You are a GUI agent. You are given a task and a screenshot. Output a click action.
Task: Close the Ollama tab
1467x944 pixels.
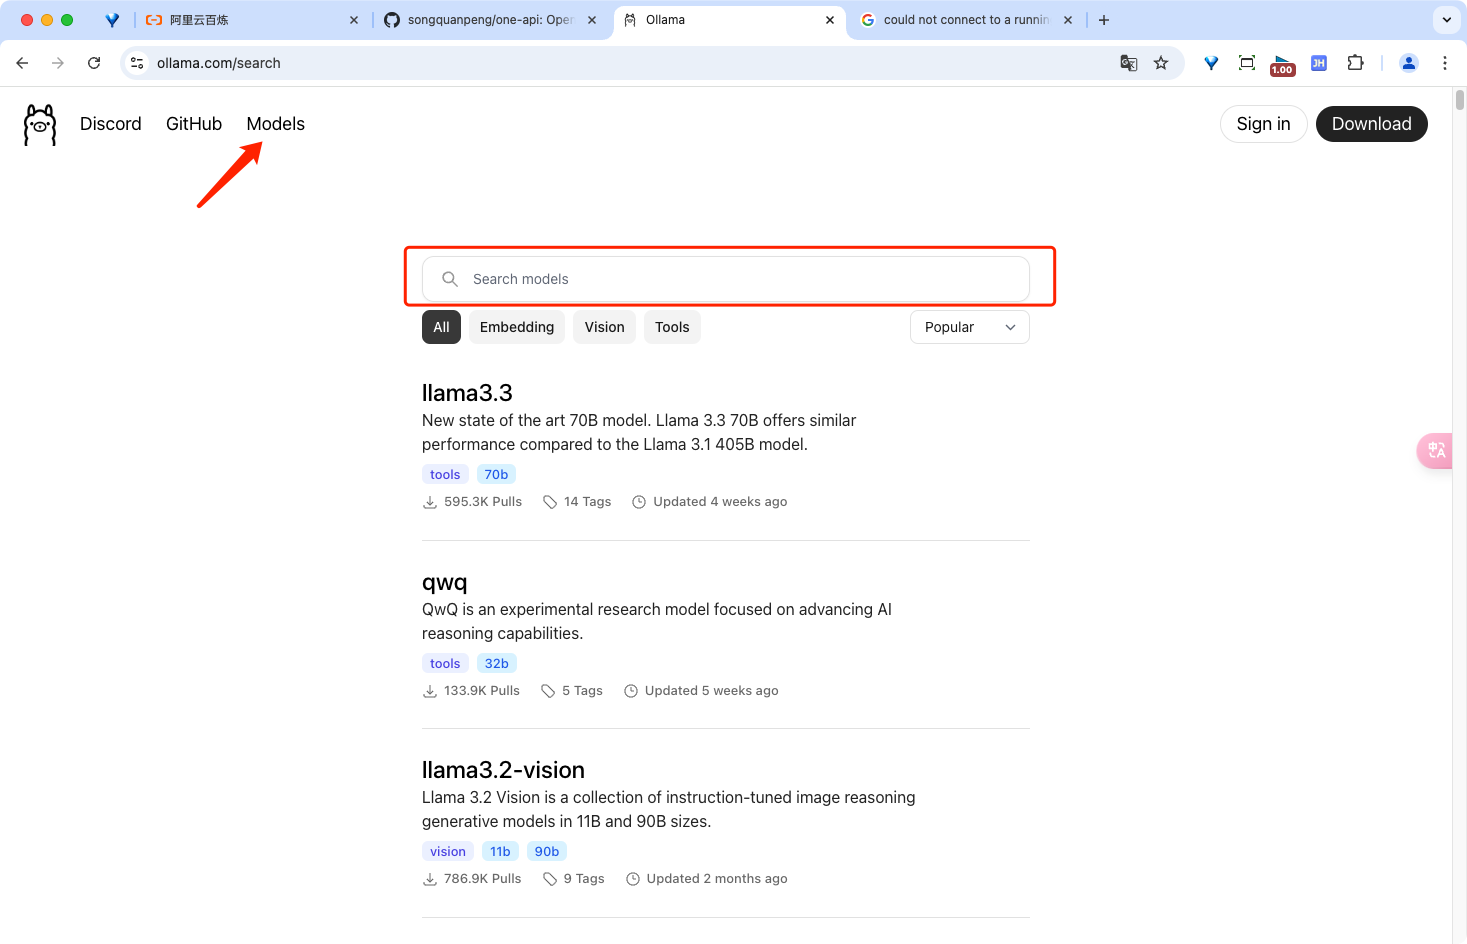click(830, 20)
